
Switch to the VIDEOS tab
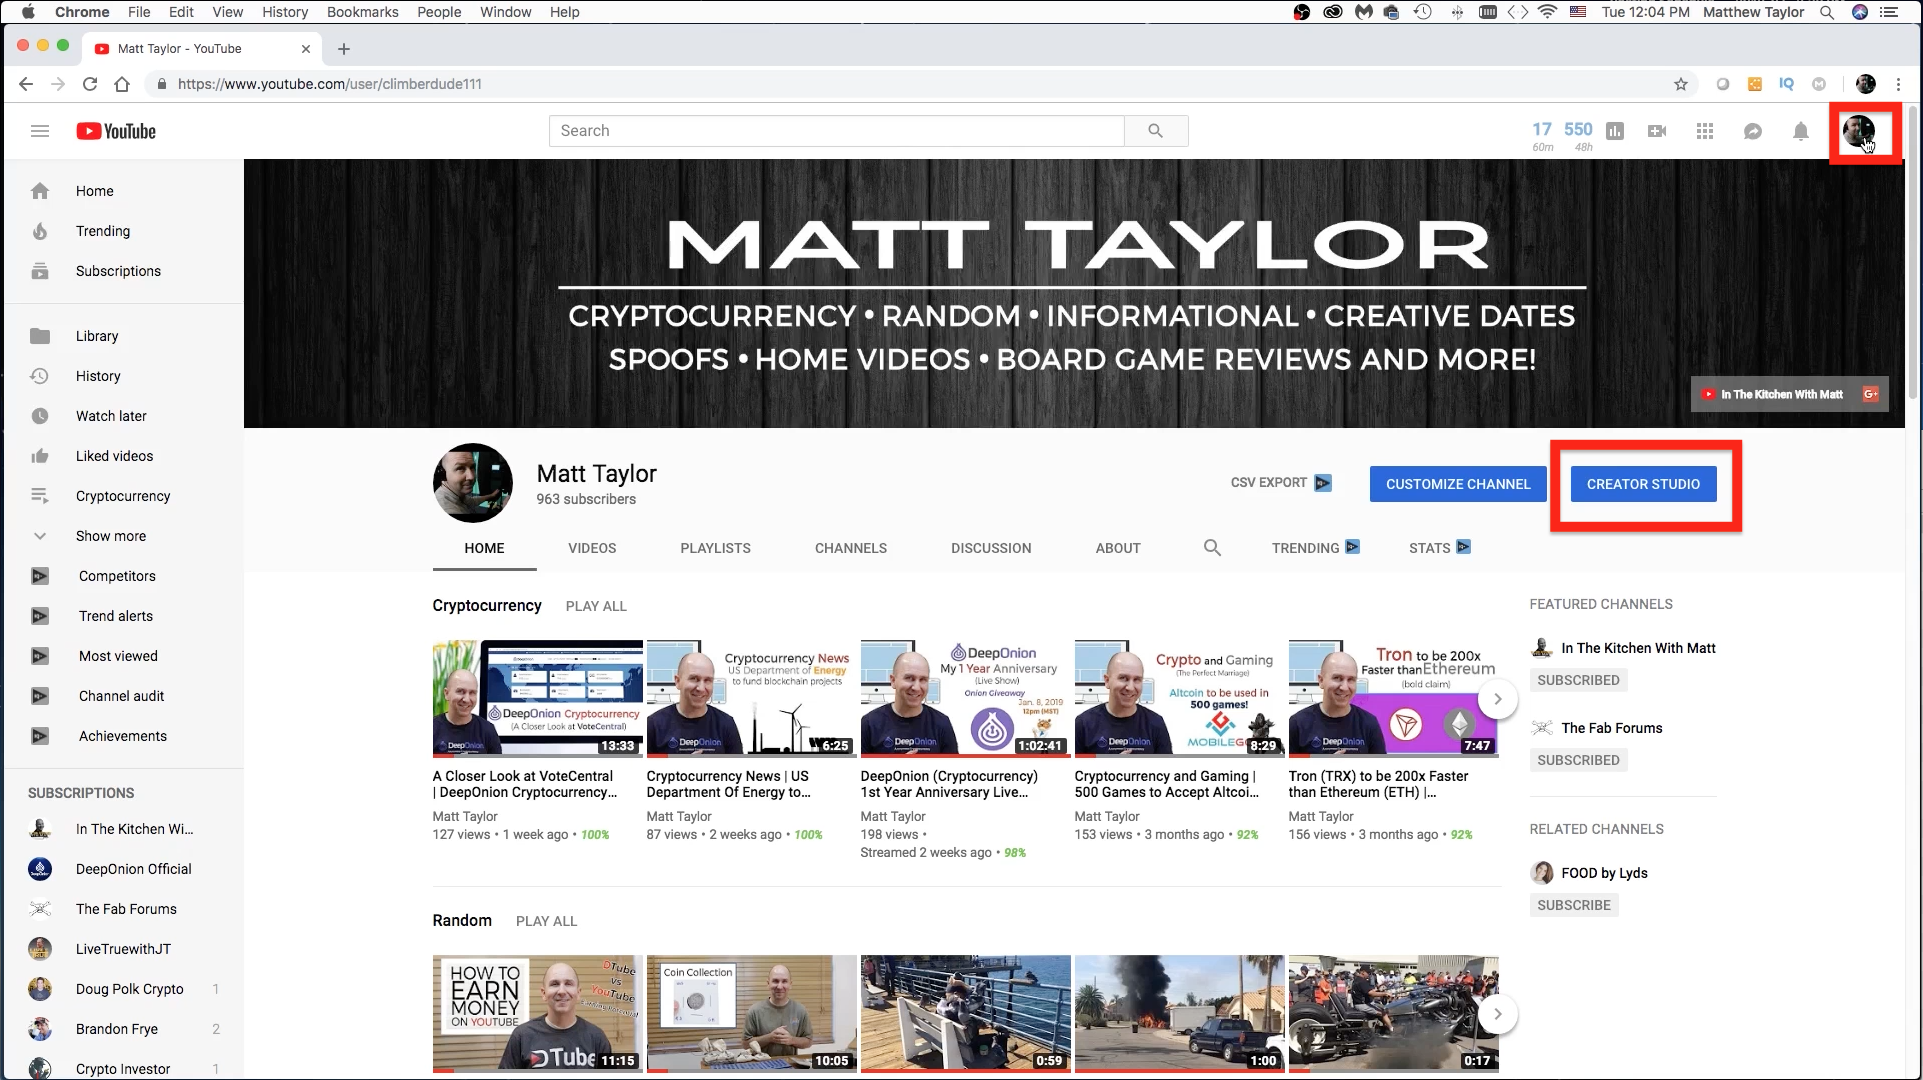[x=592, y=548]
